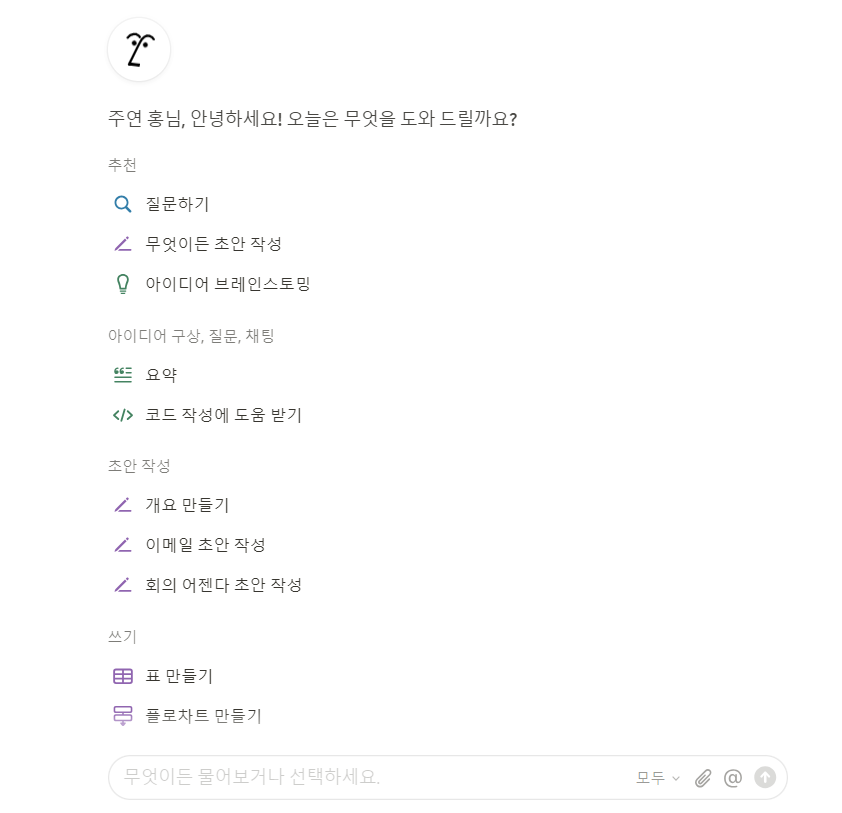Attach a file using the paperclip icon
The width and height of the screenshot is (842, 813).
pos(702,777)
